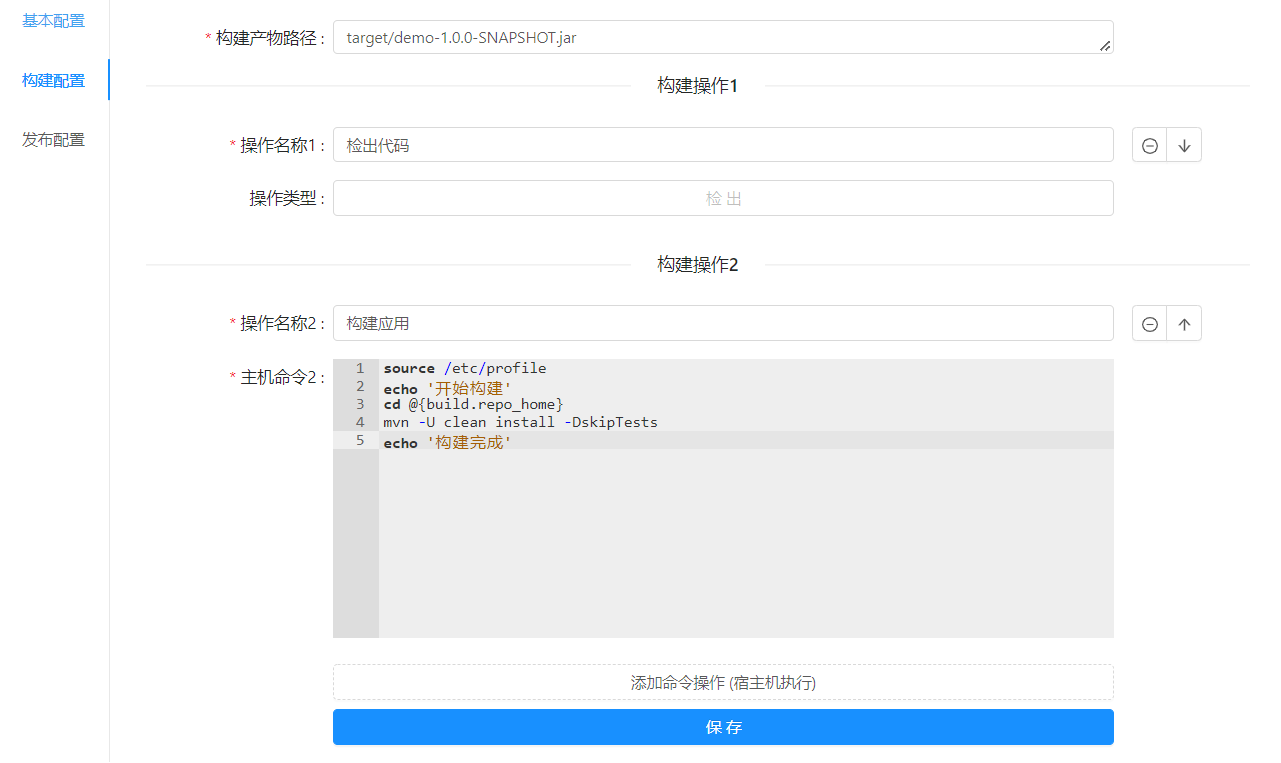
Task: Remove build operation 2 with minus icon
Action: (1150, 323)
